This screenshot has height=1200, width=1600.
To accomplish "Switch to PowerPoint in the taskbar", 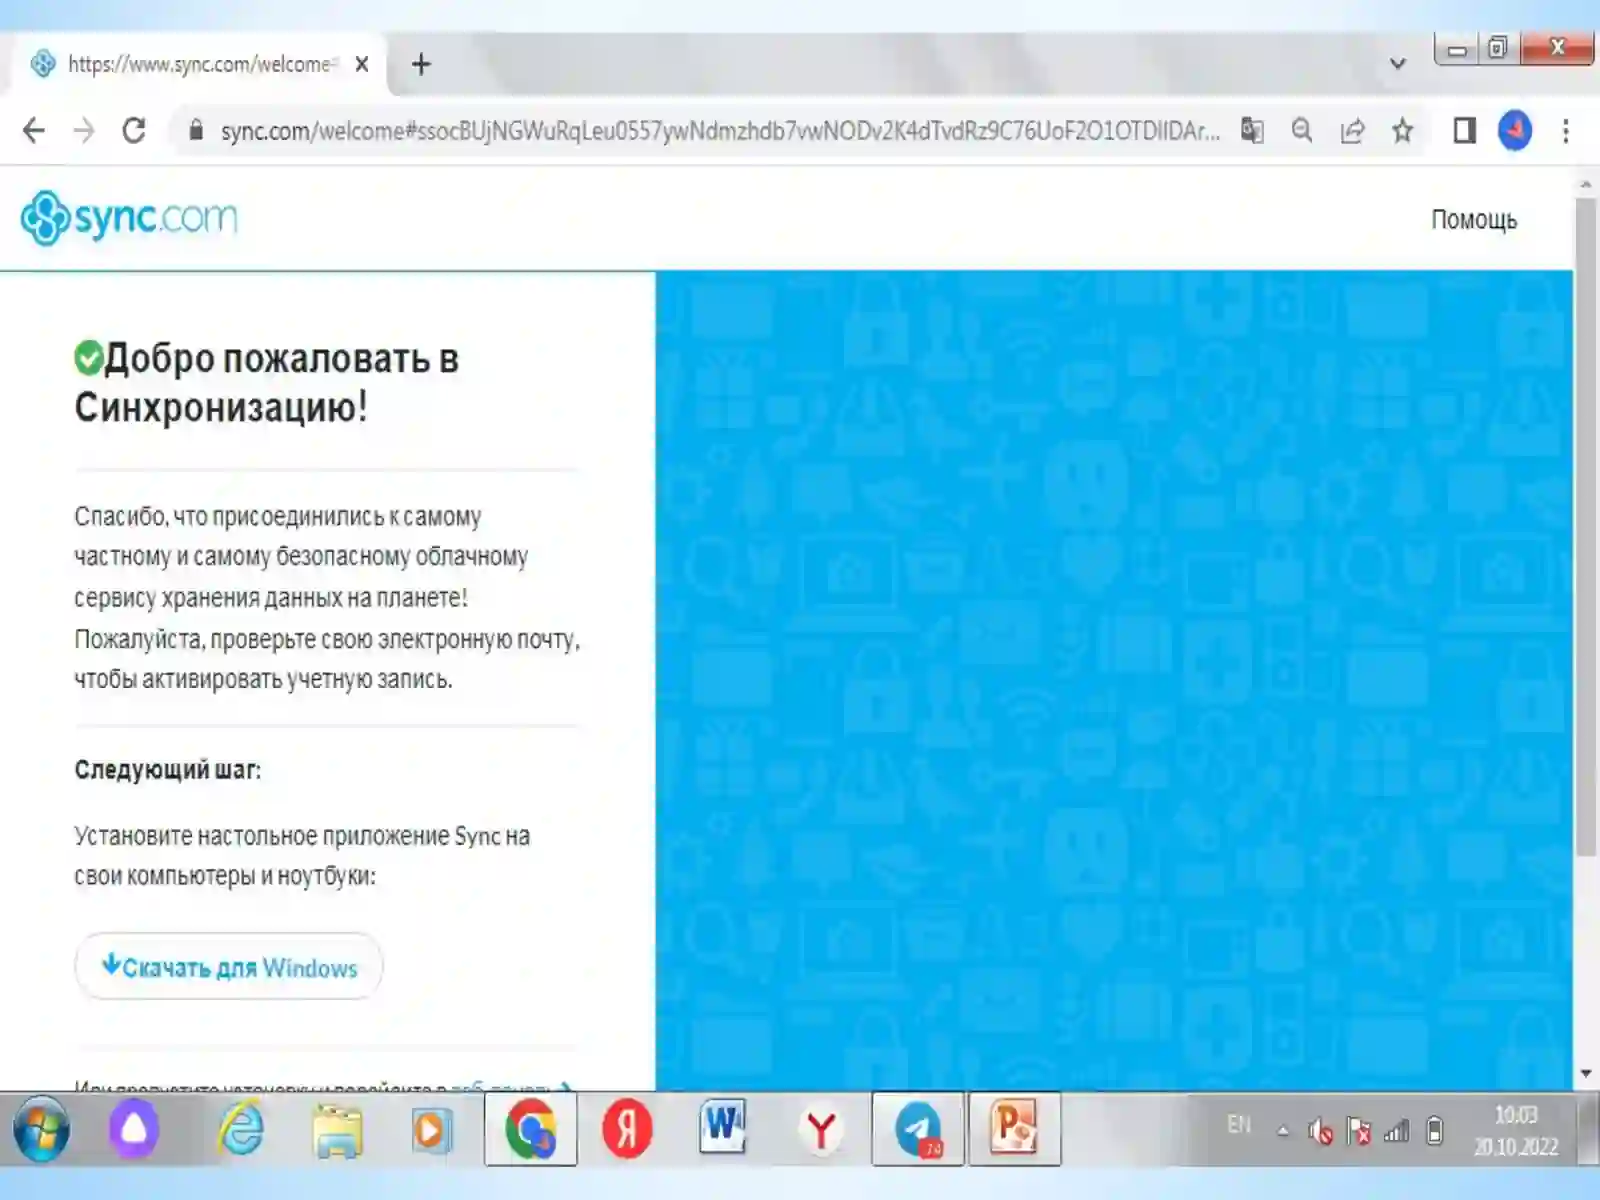I will click(1014, 1130).
